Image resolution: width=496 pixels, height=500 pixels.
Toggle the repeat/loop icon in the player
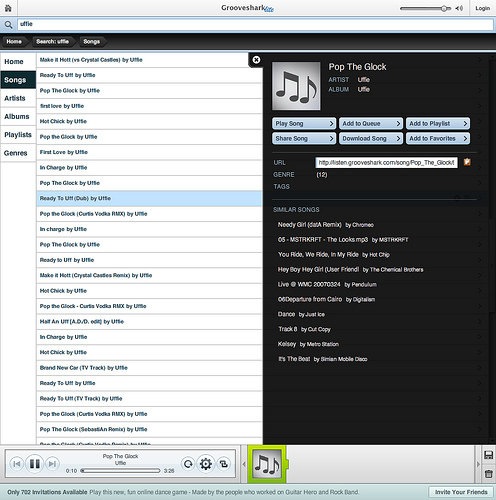(x=188, y=464)
